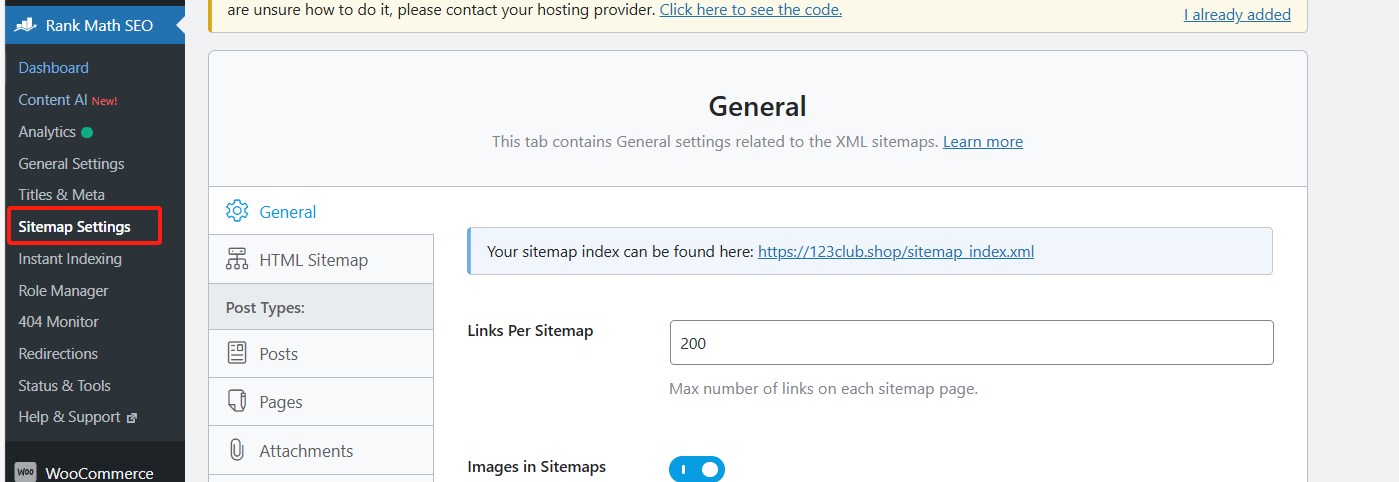The height and width of the screenshot is (482, 1399).
Task: Open Analytics in the Rank Math menu
Action: pyautogui.click(x=47, y=132)
